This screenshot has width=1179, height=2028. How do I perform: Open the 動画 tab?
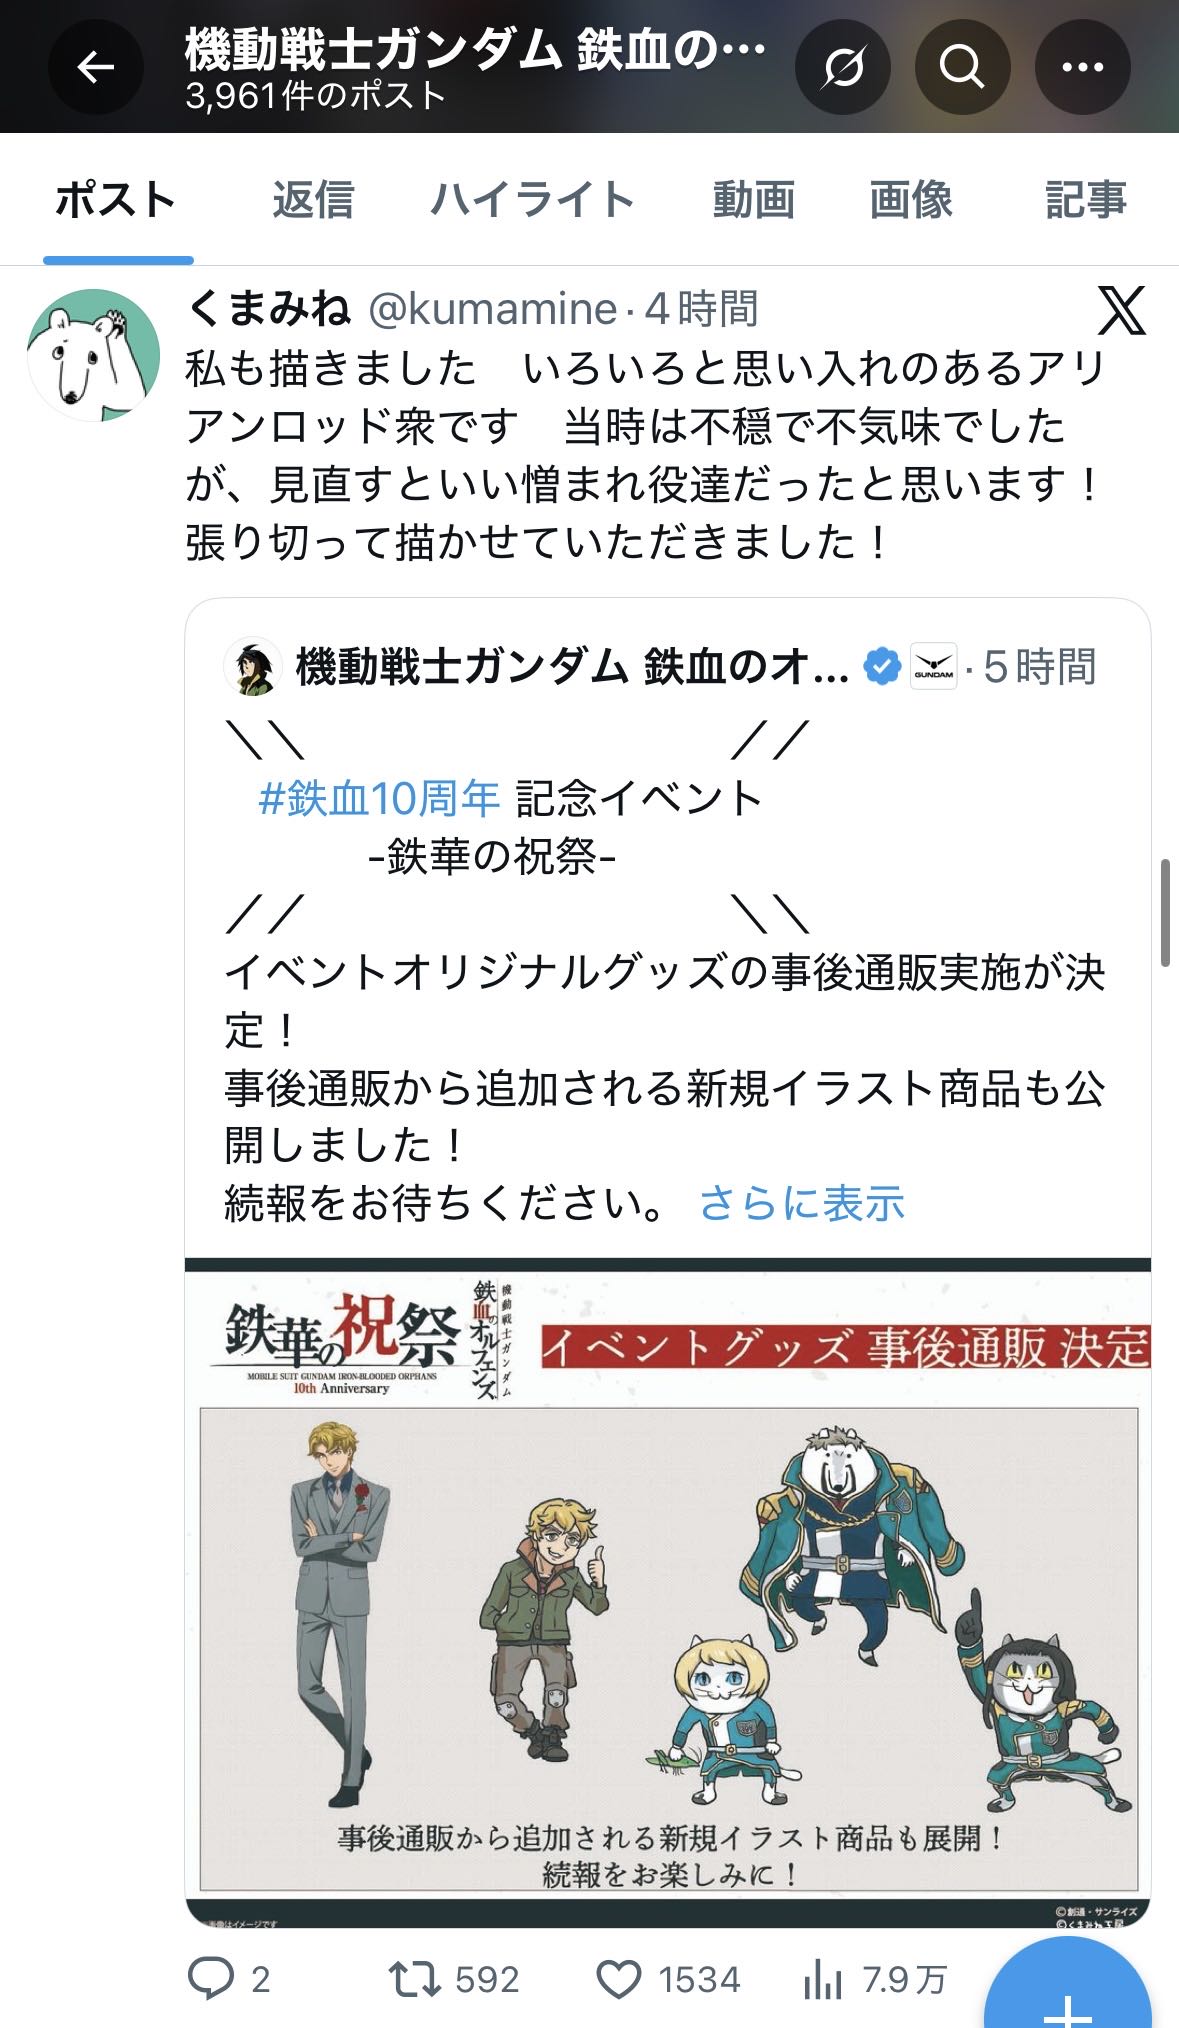(754, 200)
